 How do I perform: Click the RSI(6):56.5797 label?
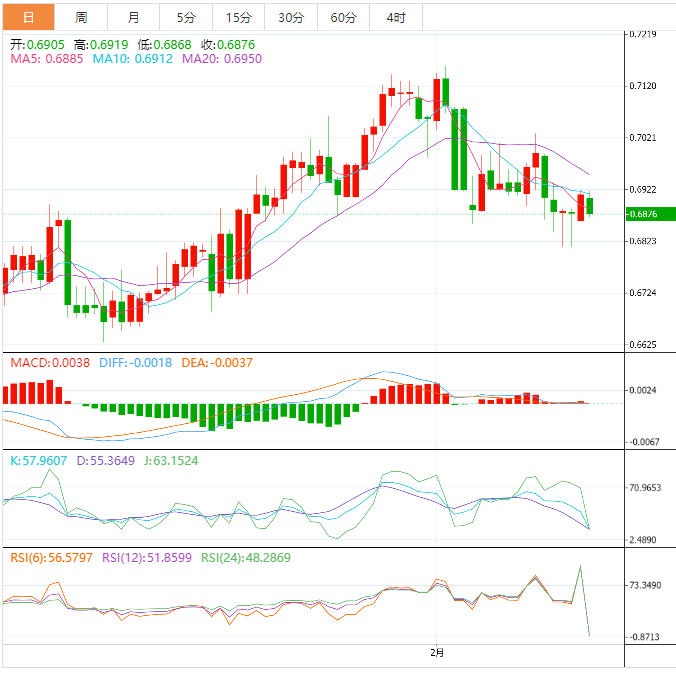point(52,558)
